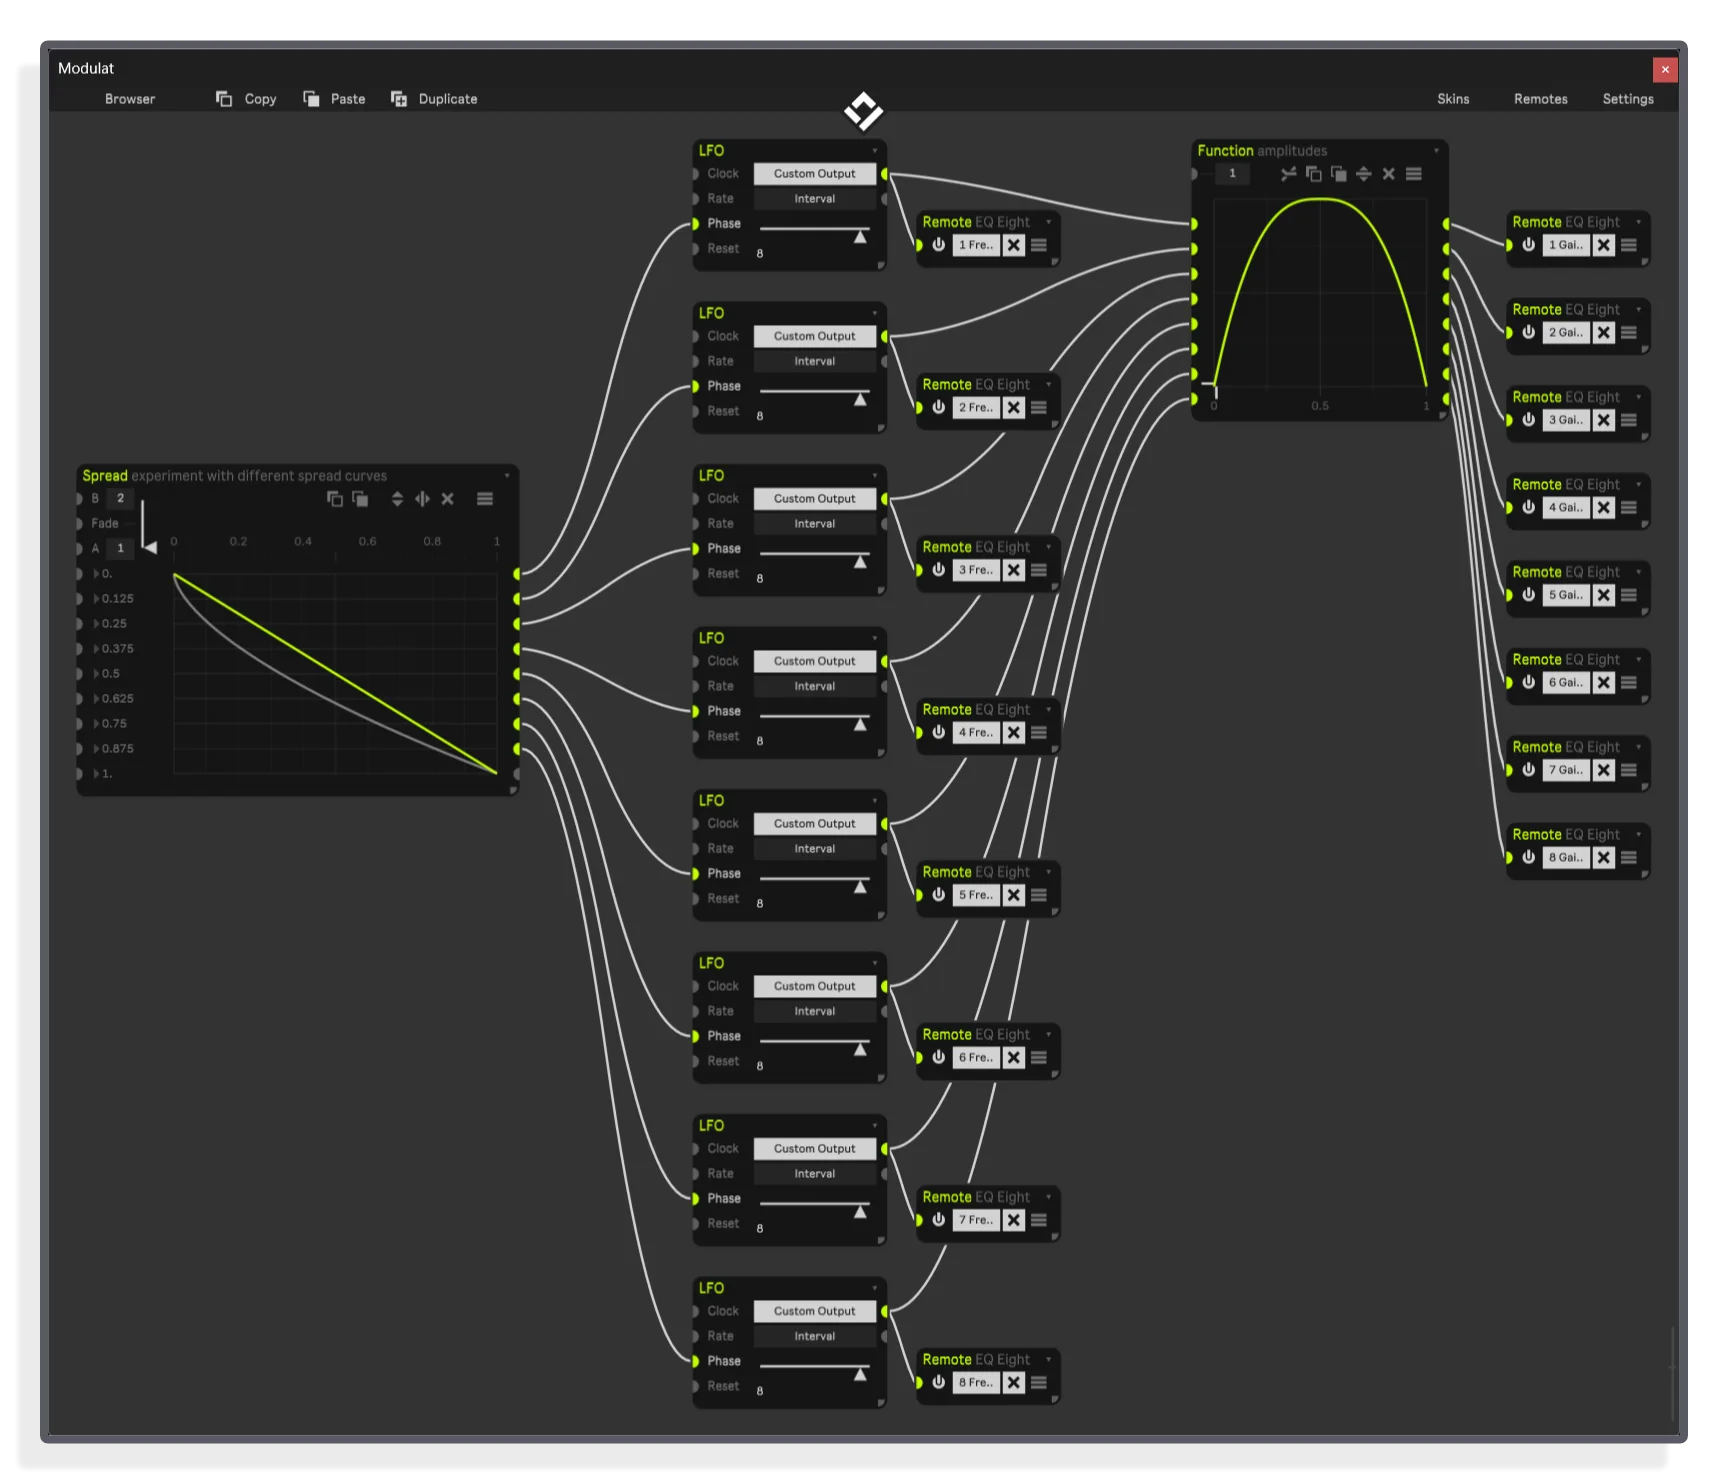
Task: Open the list menu of 8 Fre.. remote
Action: point(1039,1383)
